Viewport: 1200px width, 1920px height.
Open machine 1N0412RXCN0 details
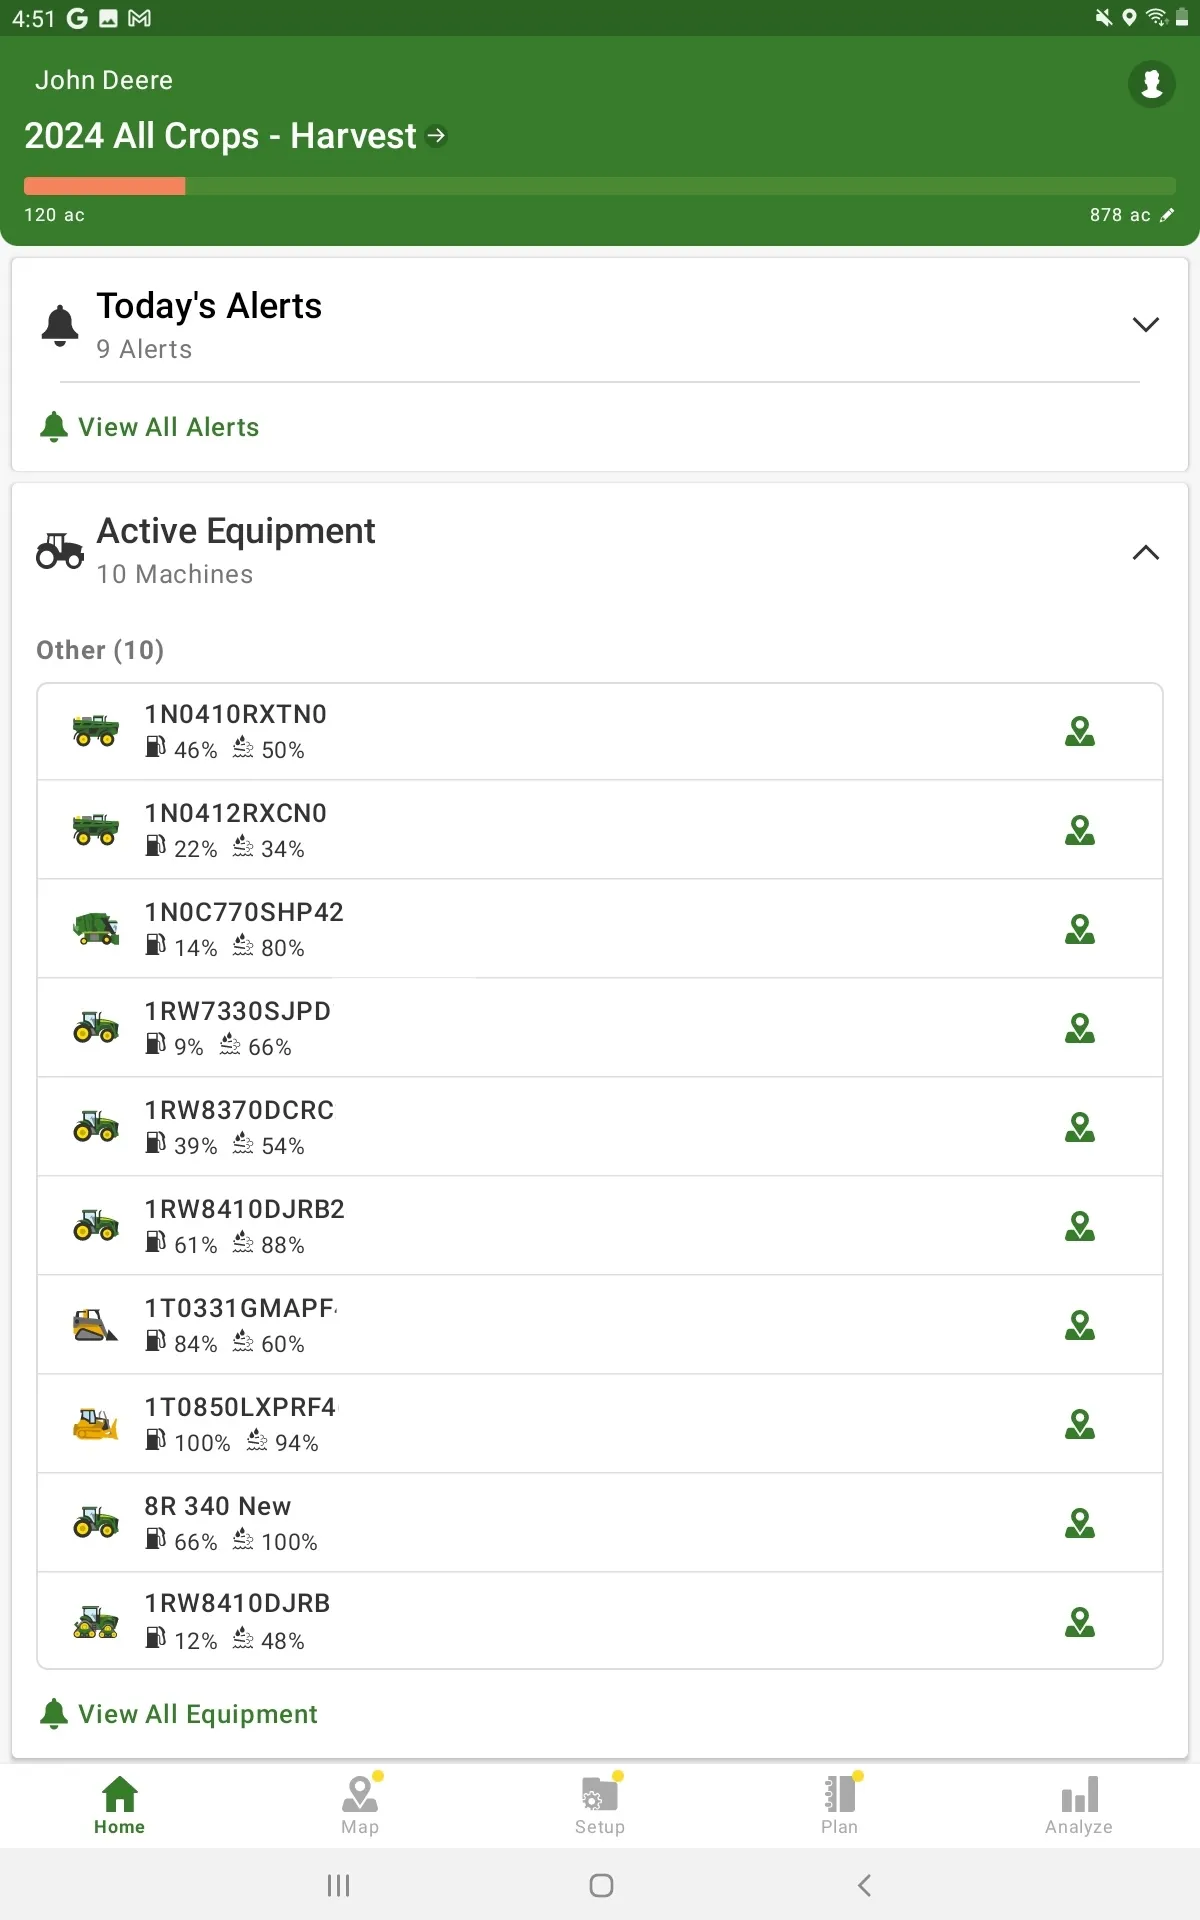(600, 830)
